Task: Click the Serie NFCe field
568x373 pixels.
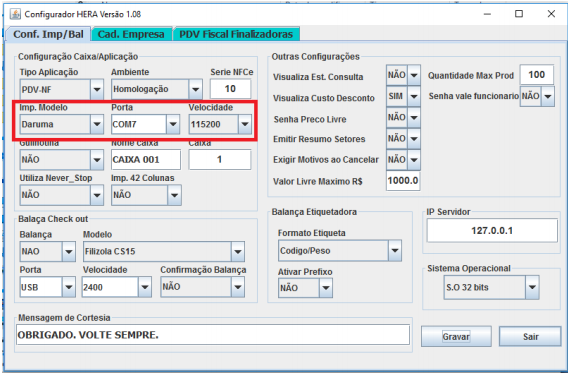Action: [x=230, y=89]
